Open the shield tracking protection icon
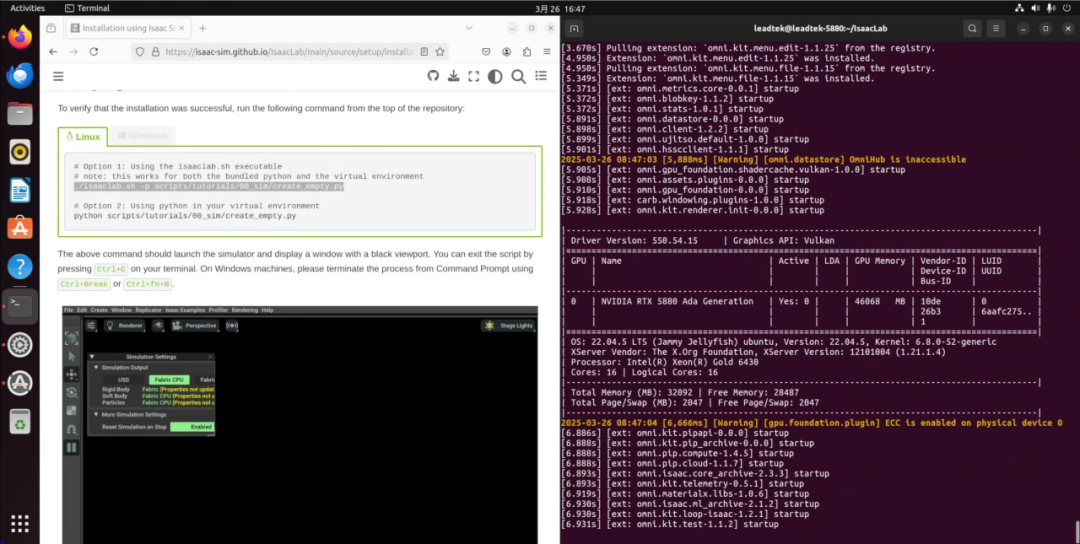The width and height of the screenshot is (1080, 544). (140, 52)
